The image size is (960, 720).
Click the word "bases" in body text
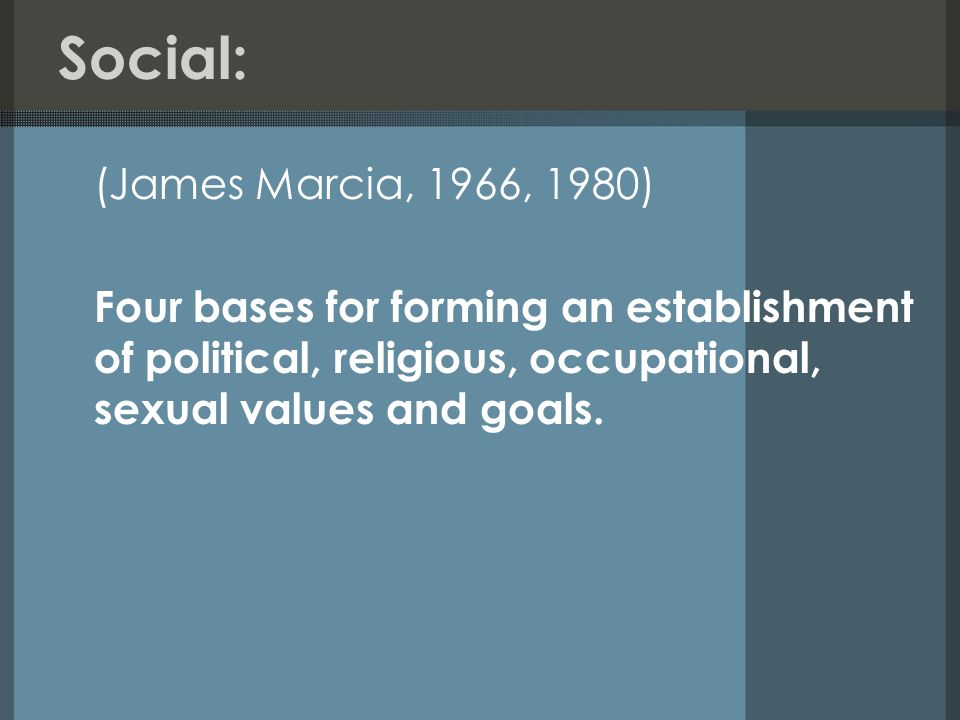254,307
